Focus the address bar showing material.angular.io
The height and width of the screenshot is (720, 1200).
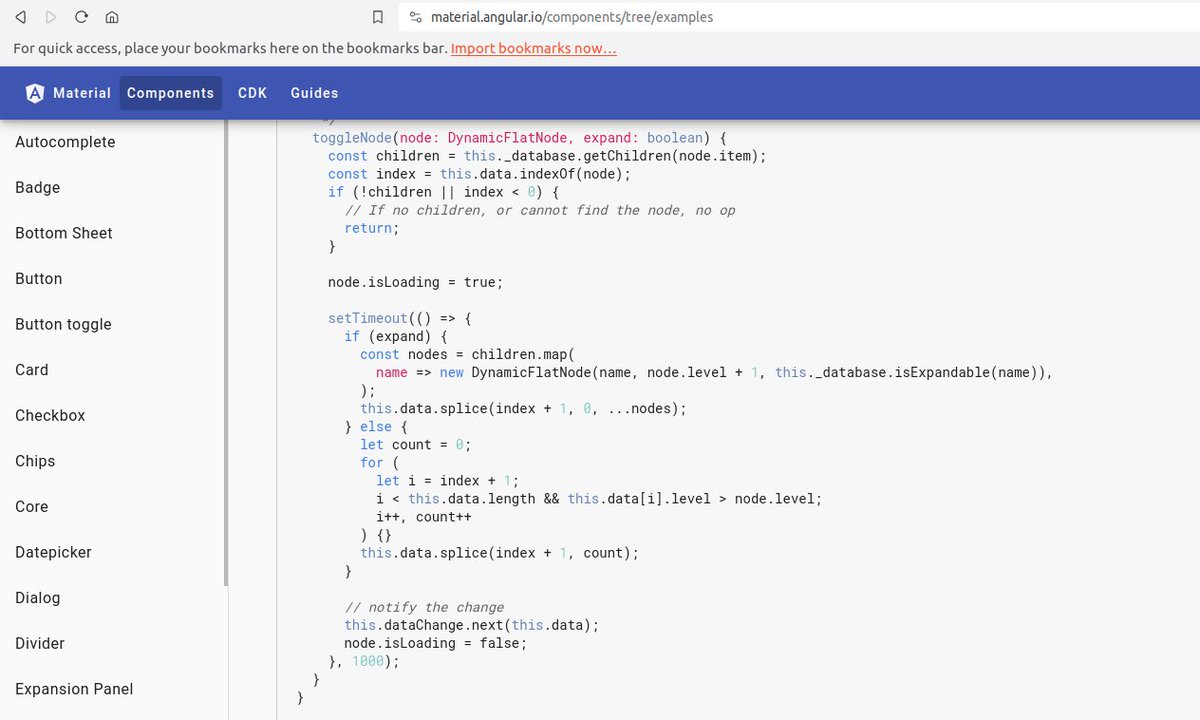pos(800,17)
